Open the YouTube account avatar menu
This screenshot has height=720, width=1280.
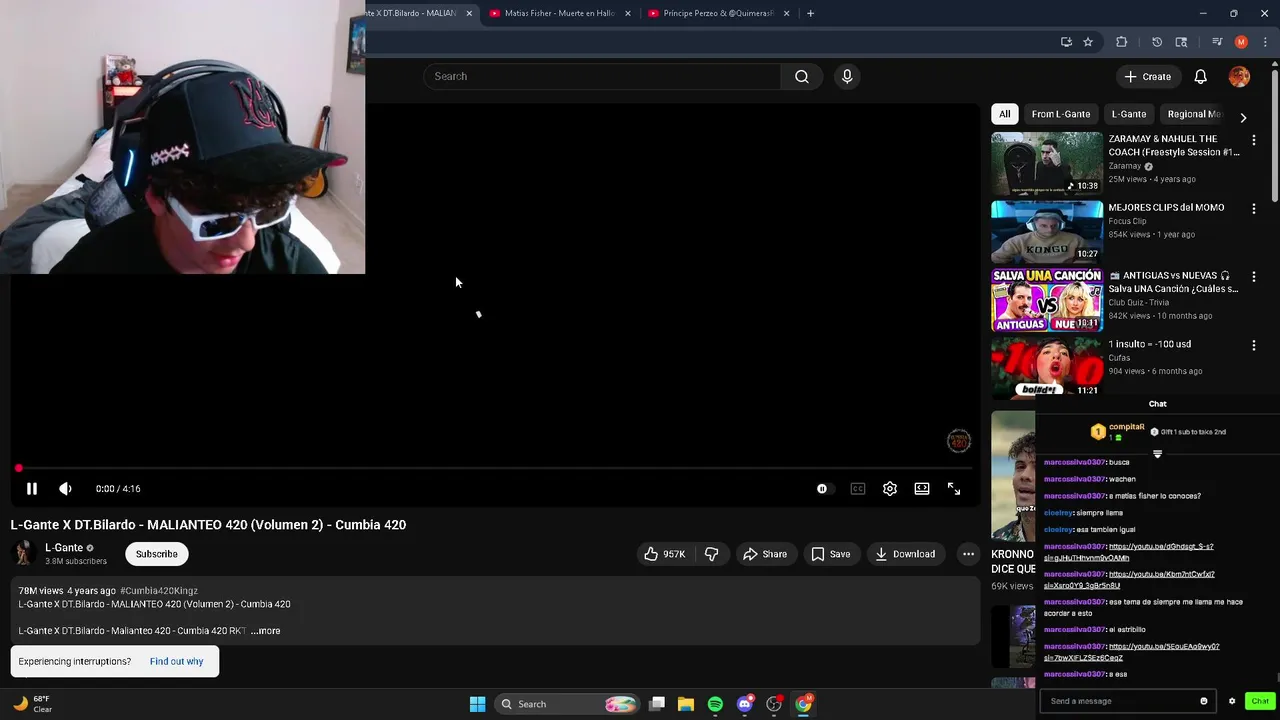[x=1239, y=76]
